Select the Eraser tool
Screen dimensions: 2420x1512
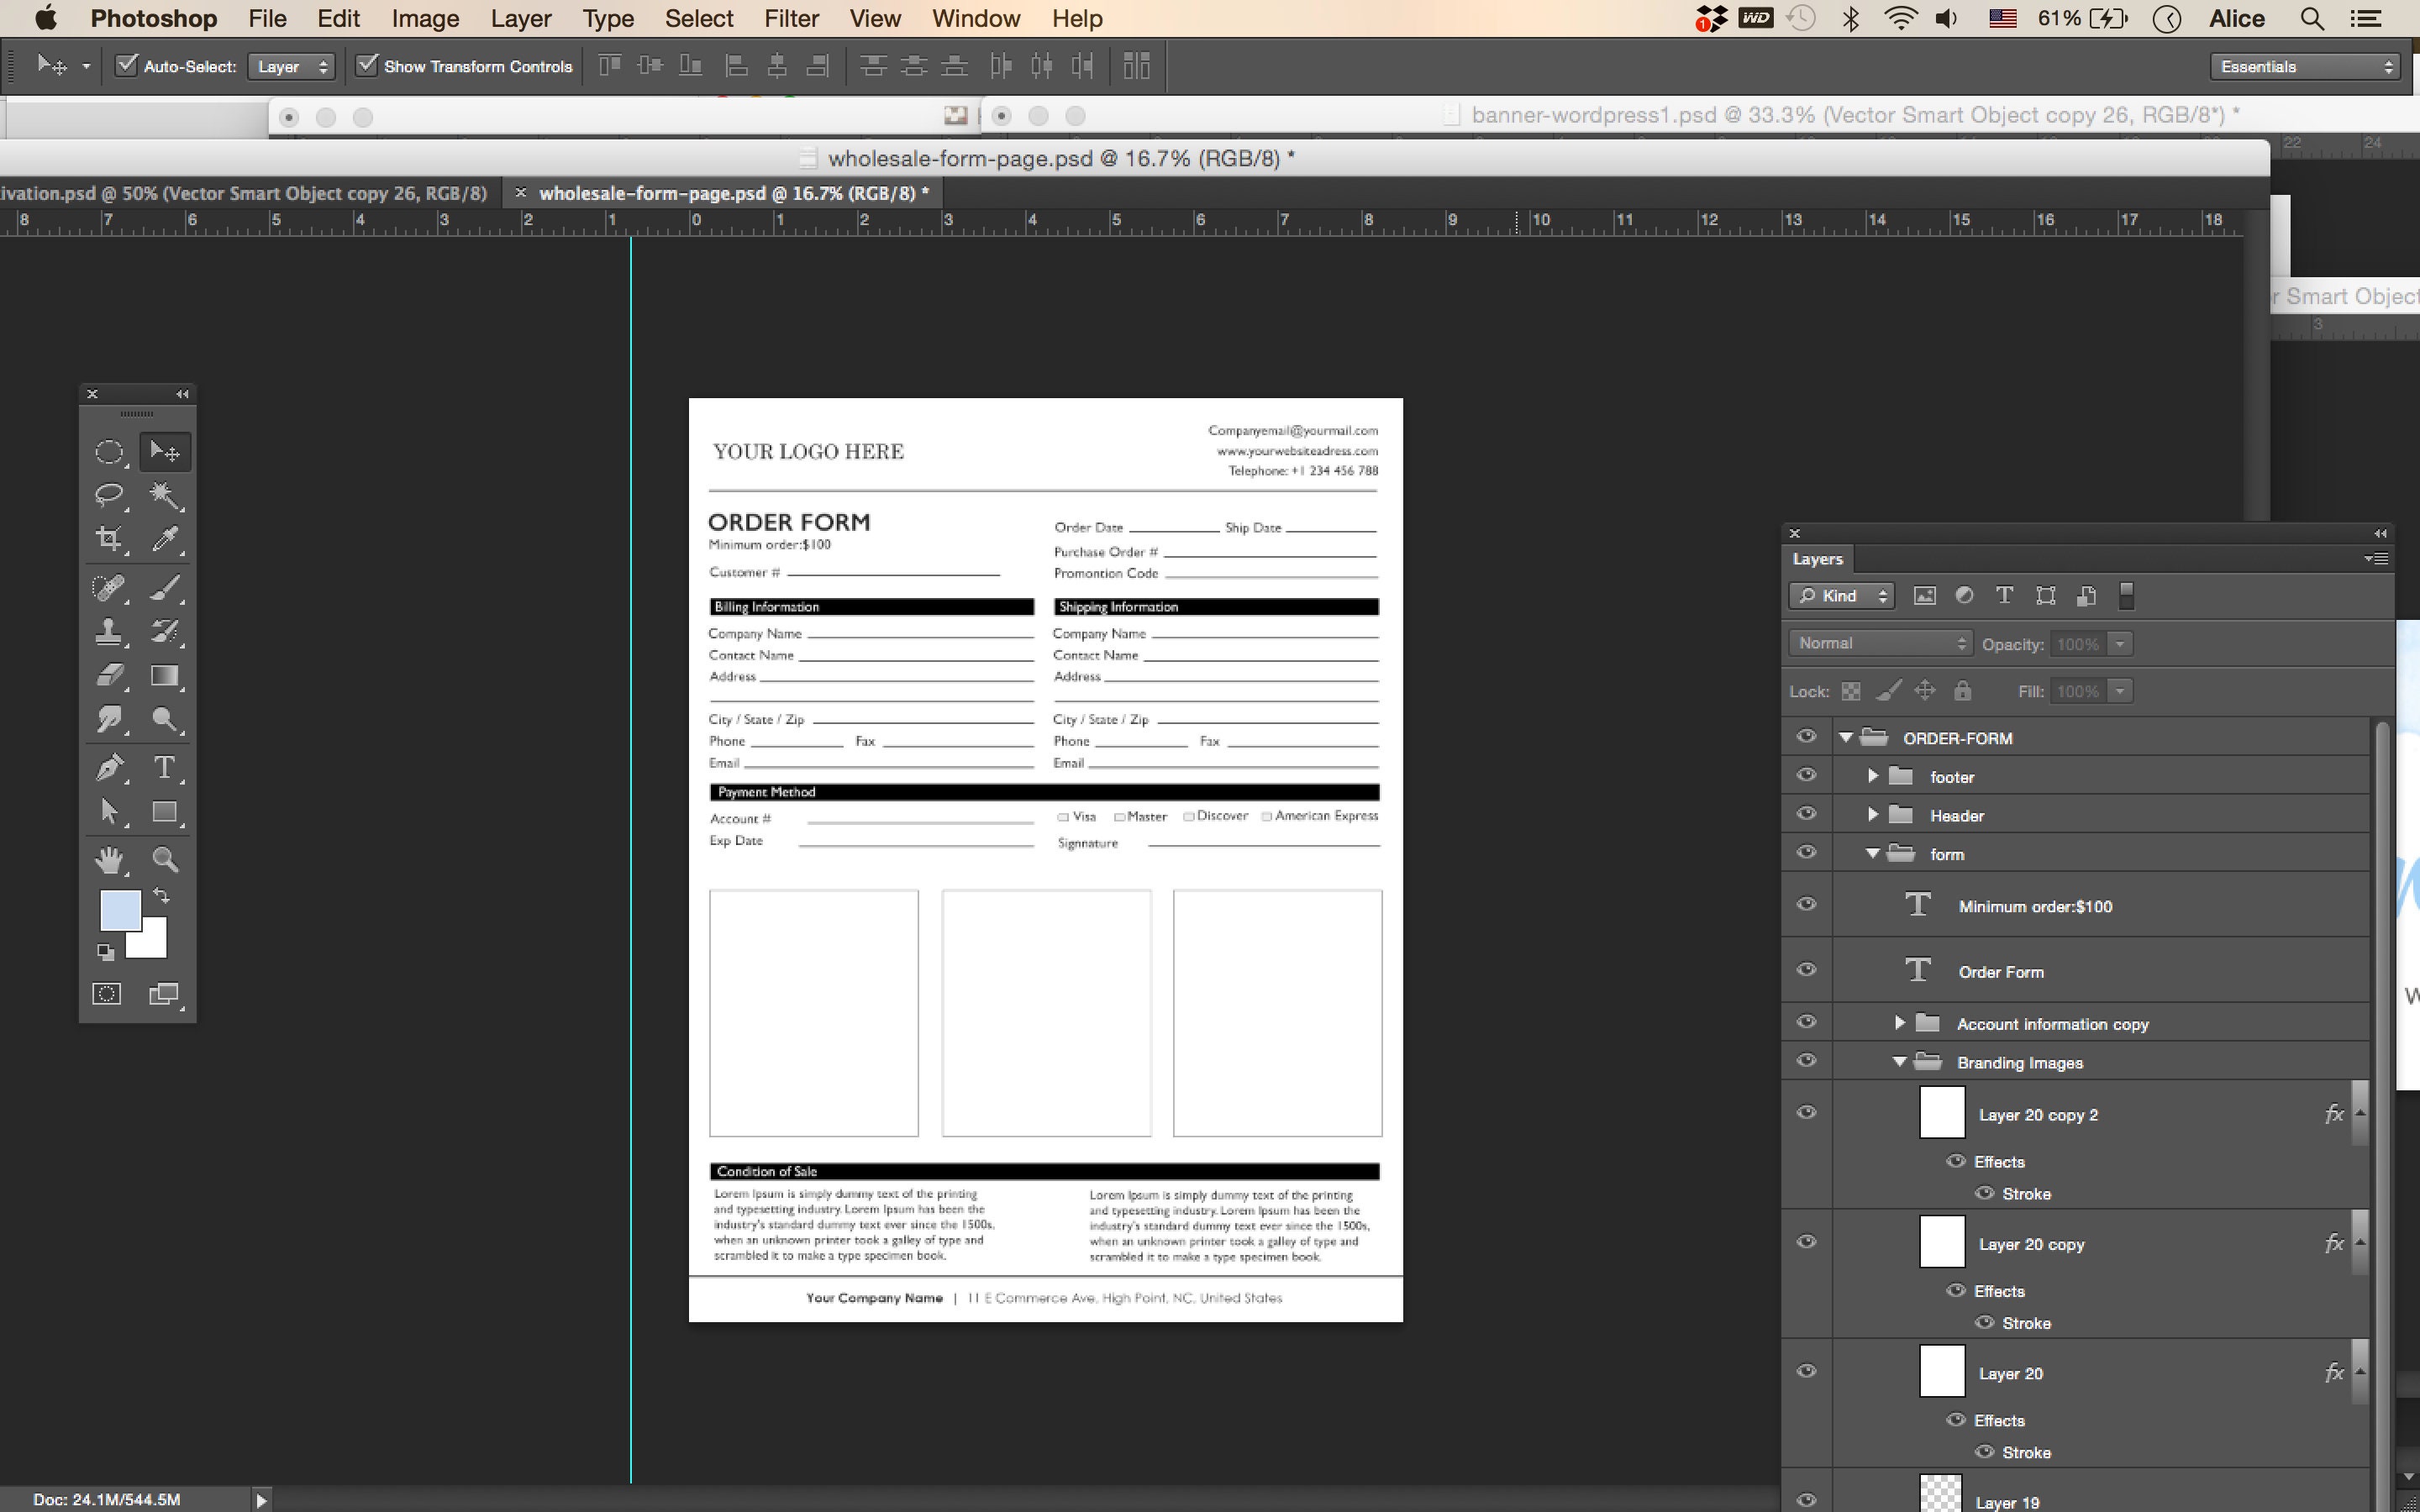(110, 676)
